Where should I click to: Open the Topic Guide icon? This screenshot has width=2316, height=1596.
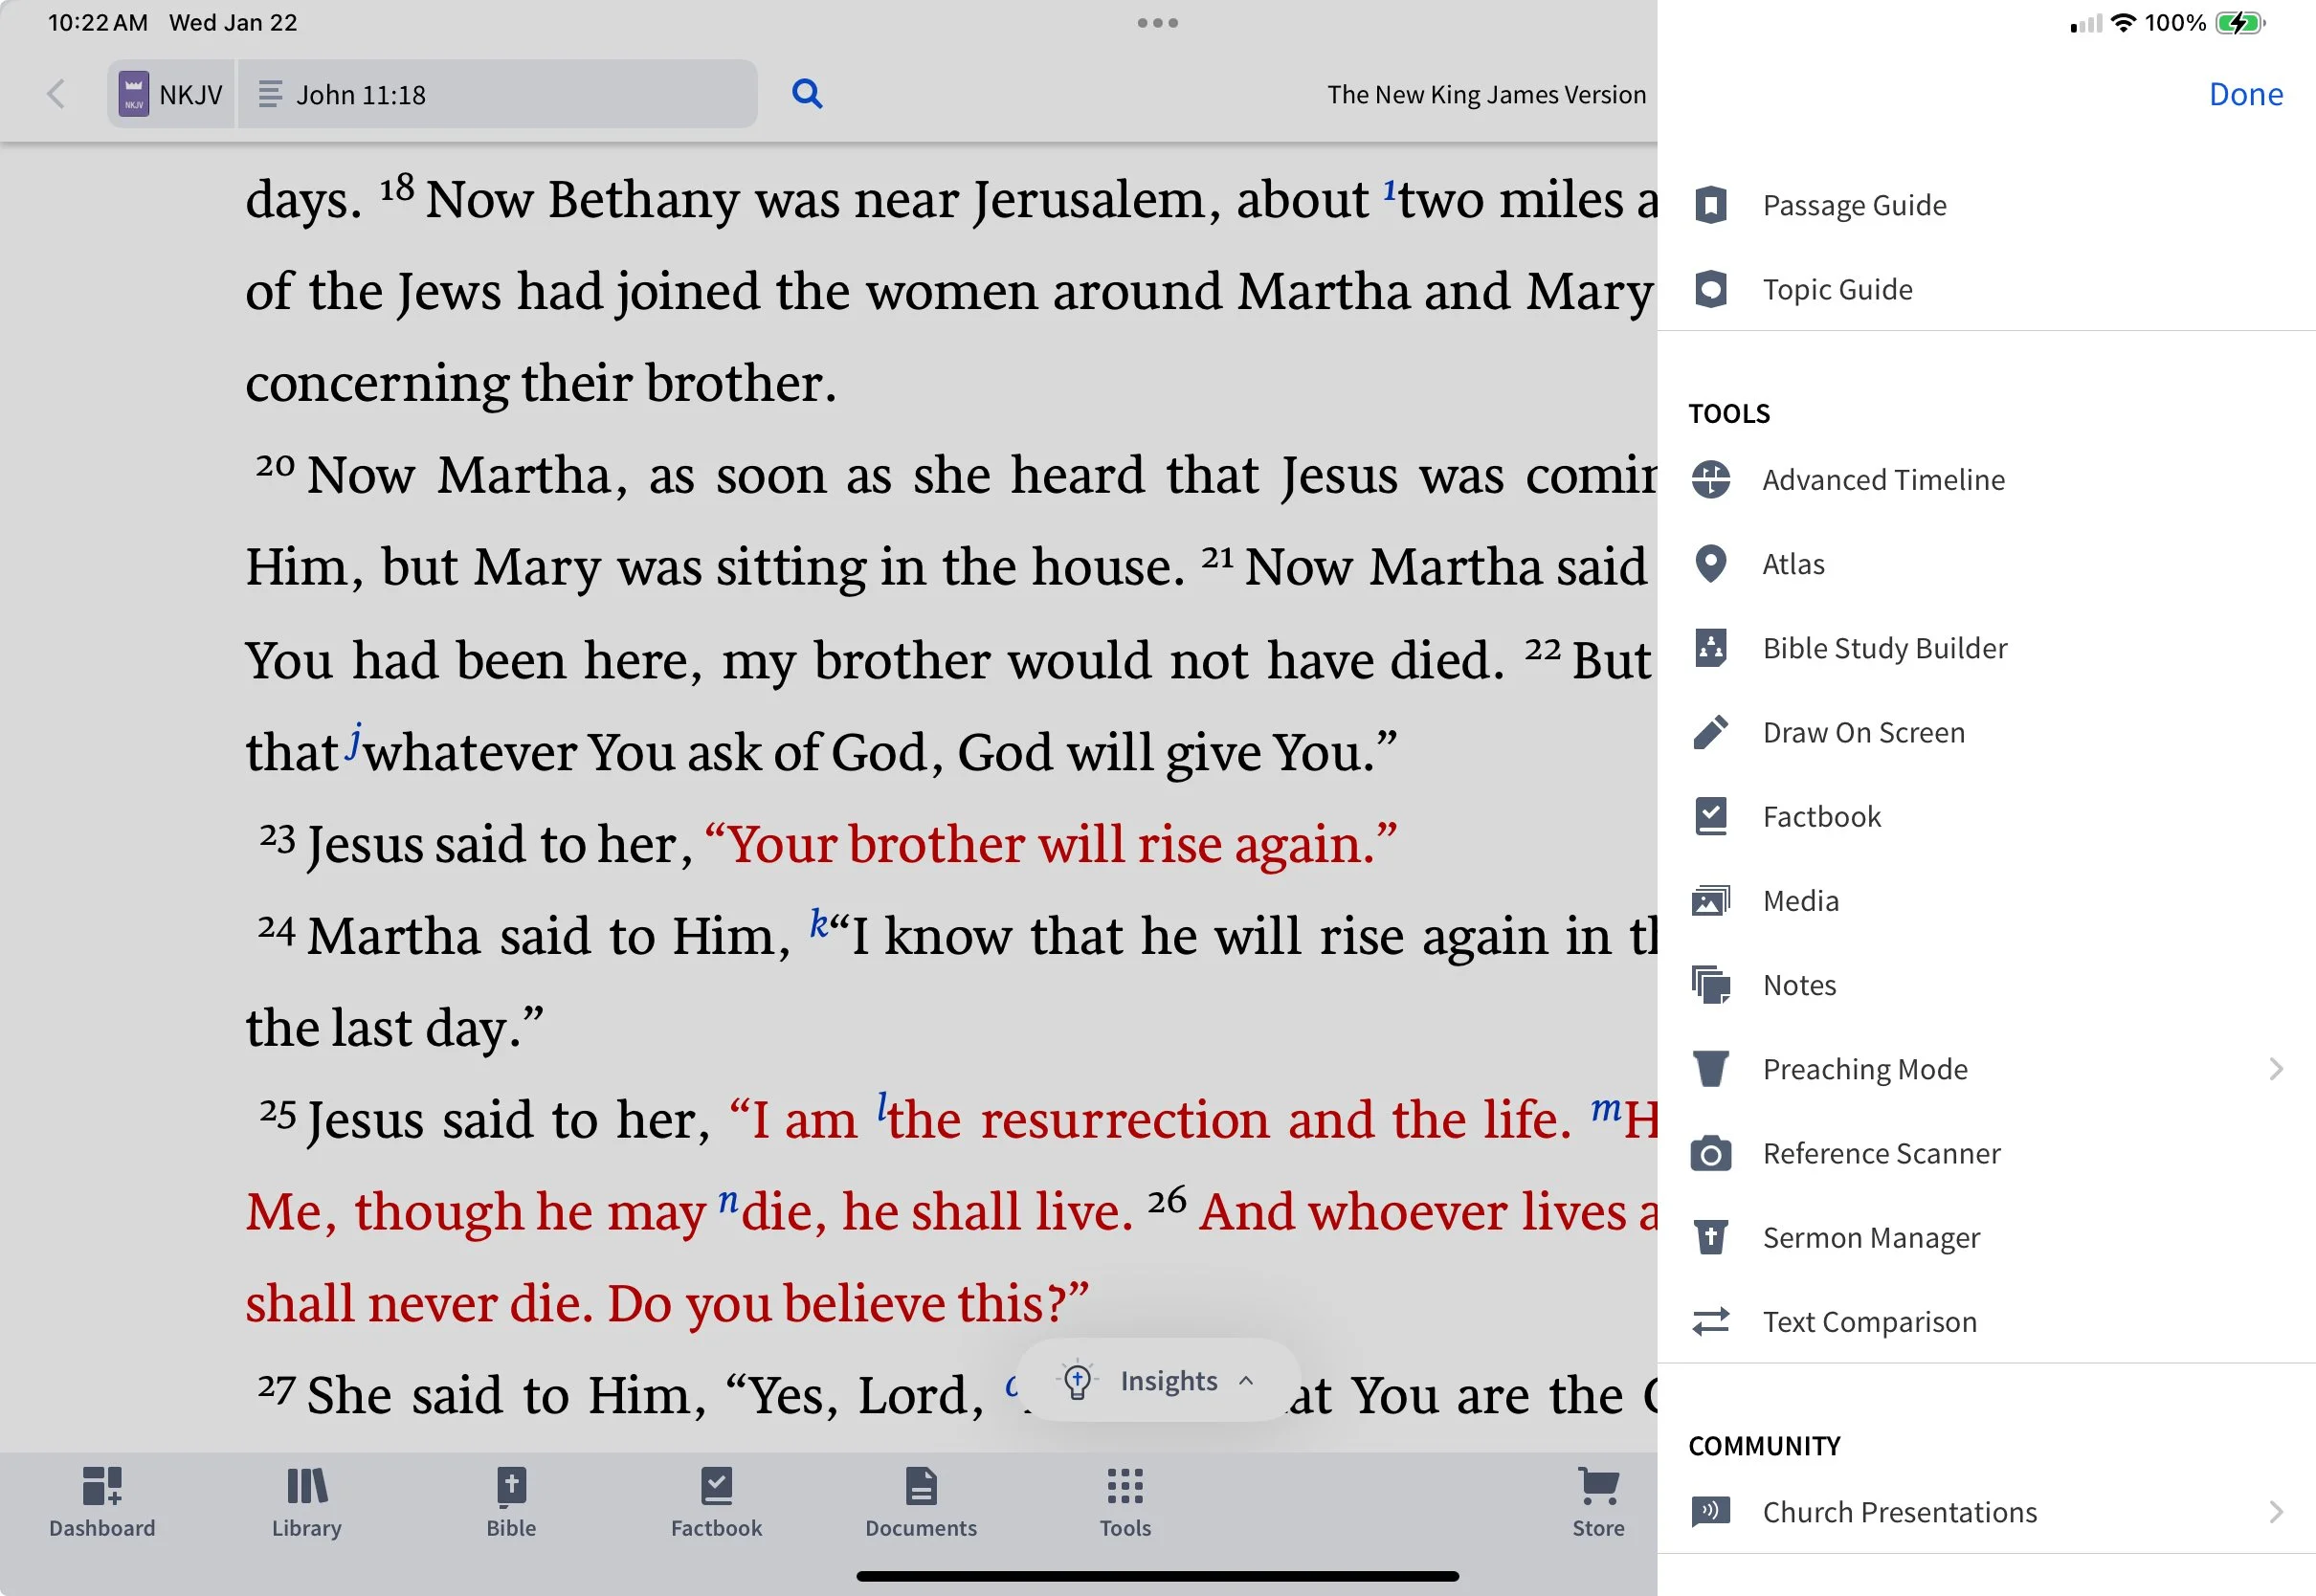[1711, 289]
